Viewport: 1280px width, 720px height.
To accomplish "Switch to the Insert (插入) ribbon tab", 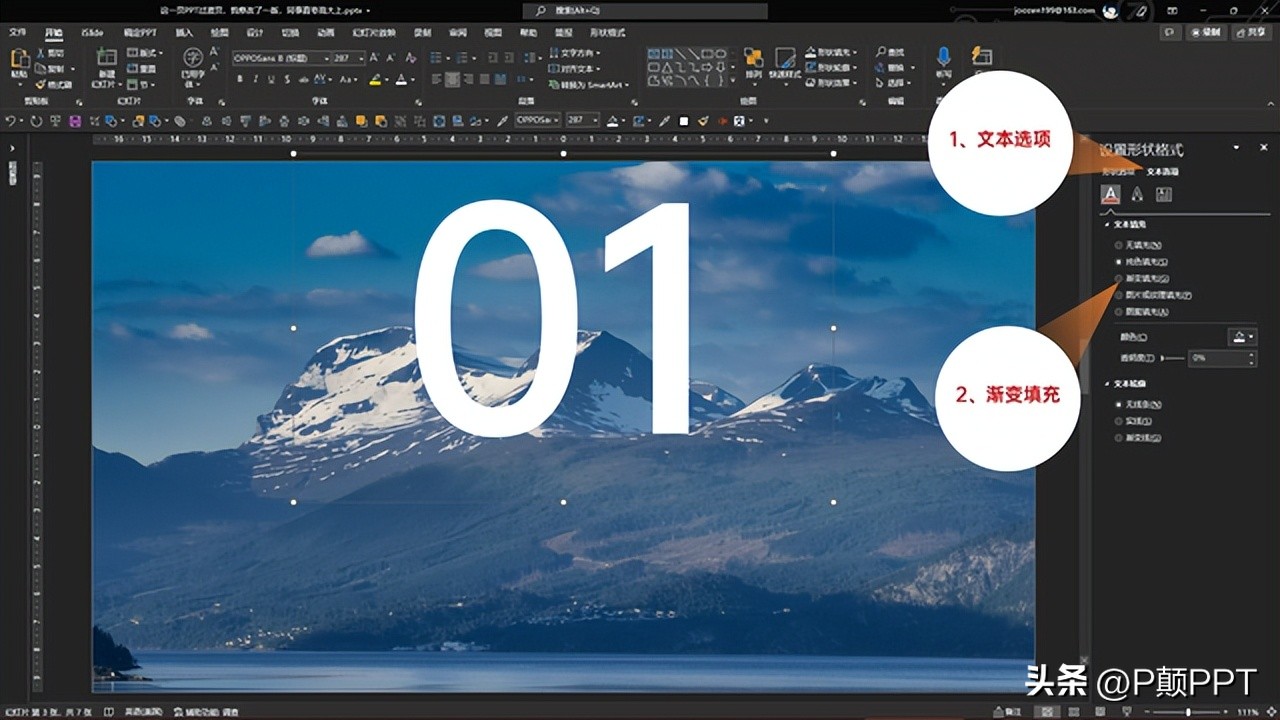I will pos(184,32).
